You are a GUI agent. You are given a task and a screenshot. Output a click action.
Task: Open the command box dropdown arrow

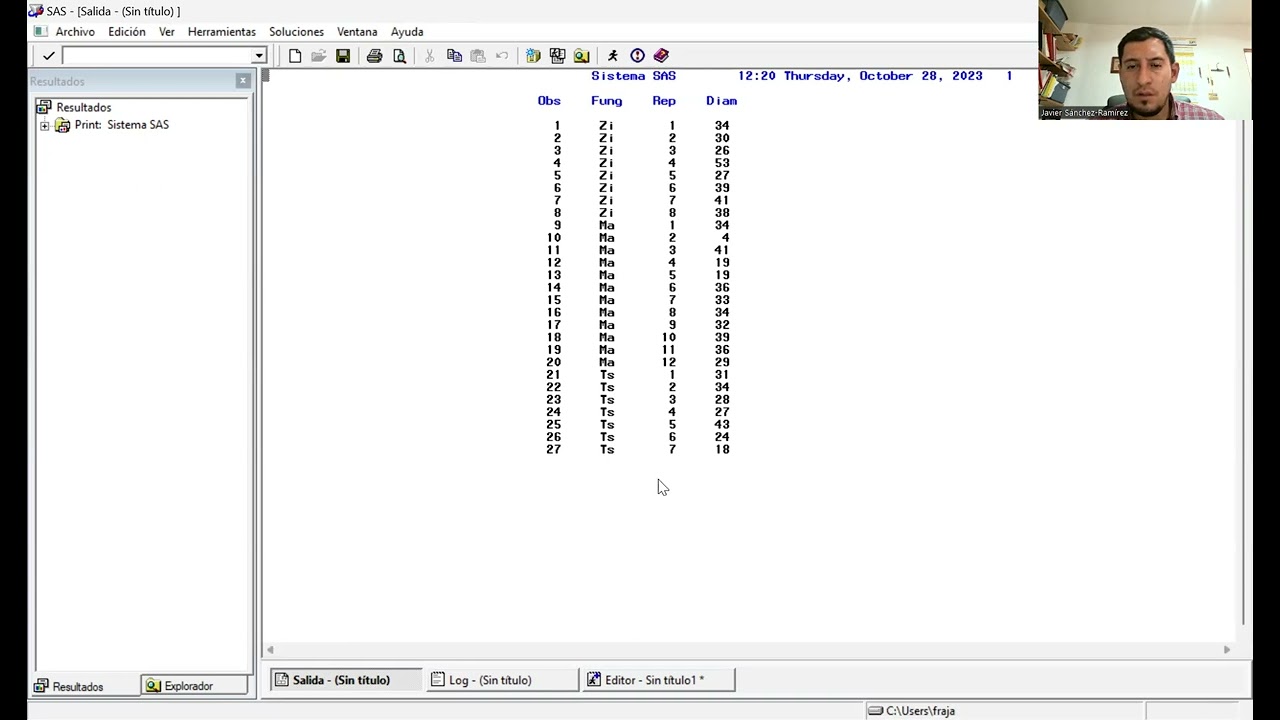pos(259,56)
